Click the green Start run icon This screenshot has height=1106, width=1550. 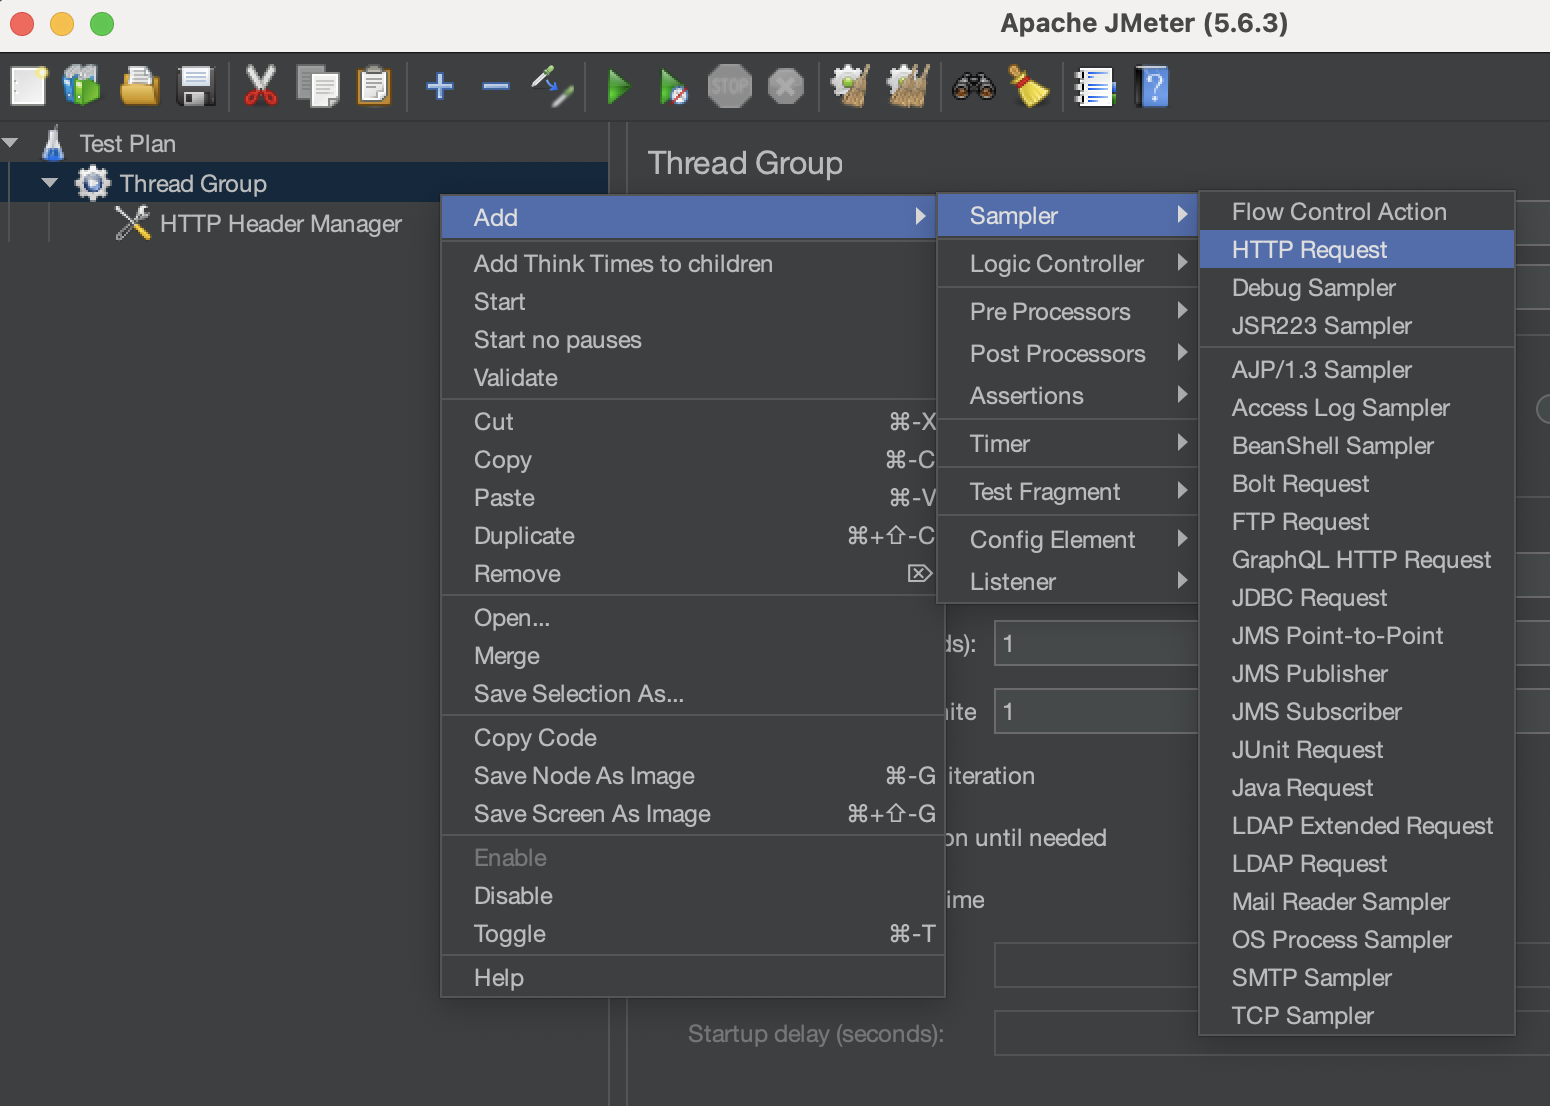coord(619,87)
